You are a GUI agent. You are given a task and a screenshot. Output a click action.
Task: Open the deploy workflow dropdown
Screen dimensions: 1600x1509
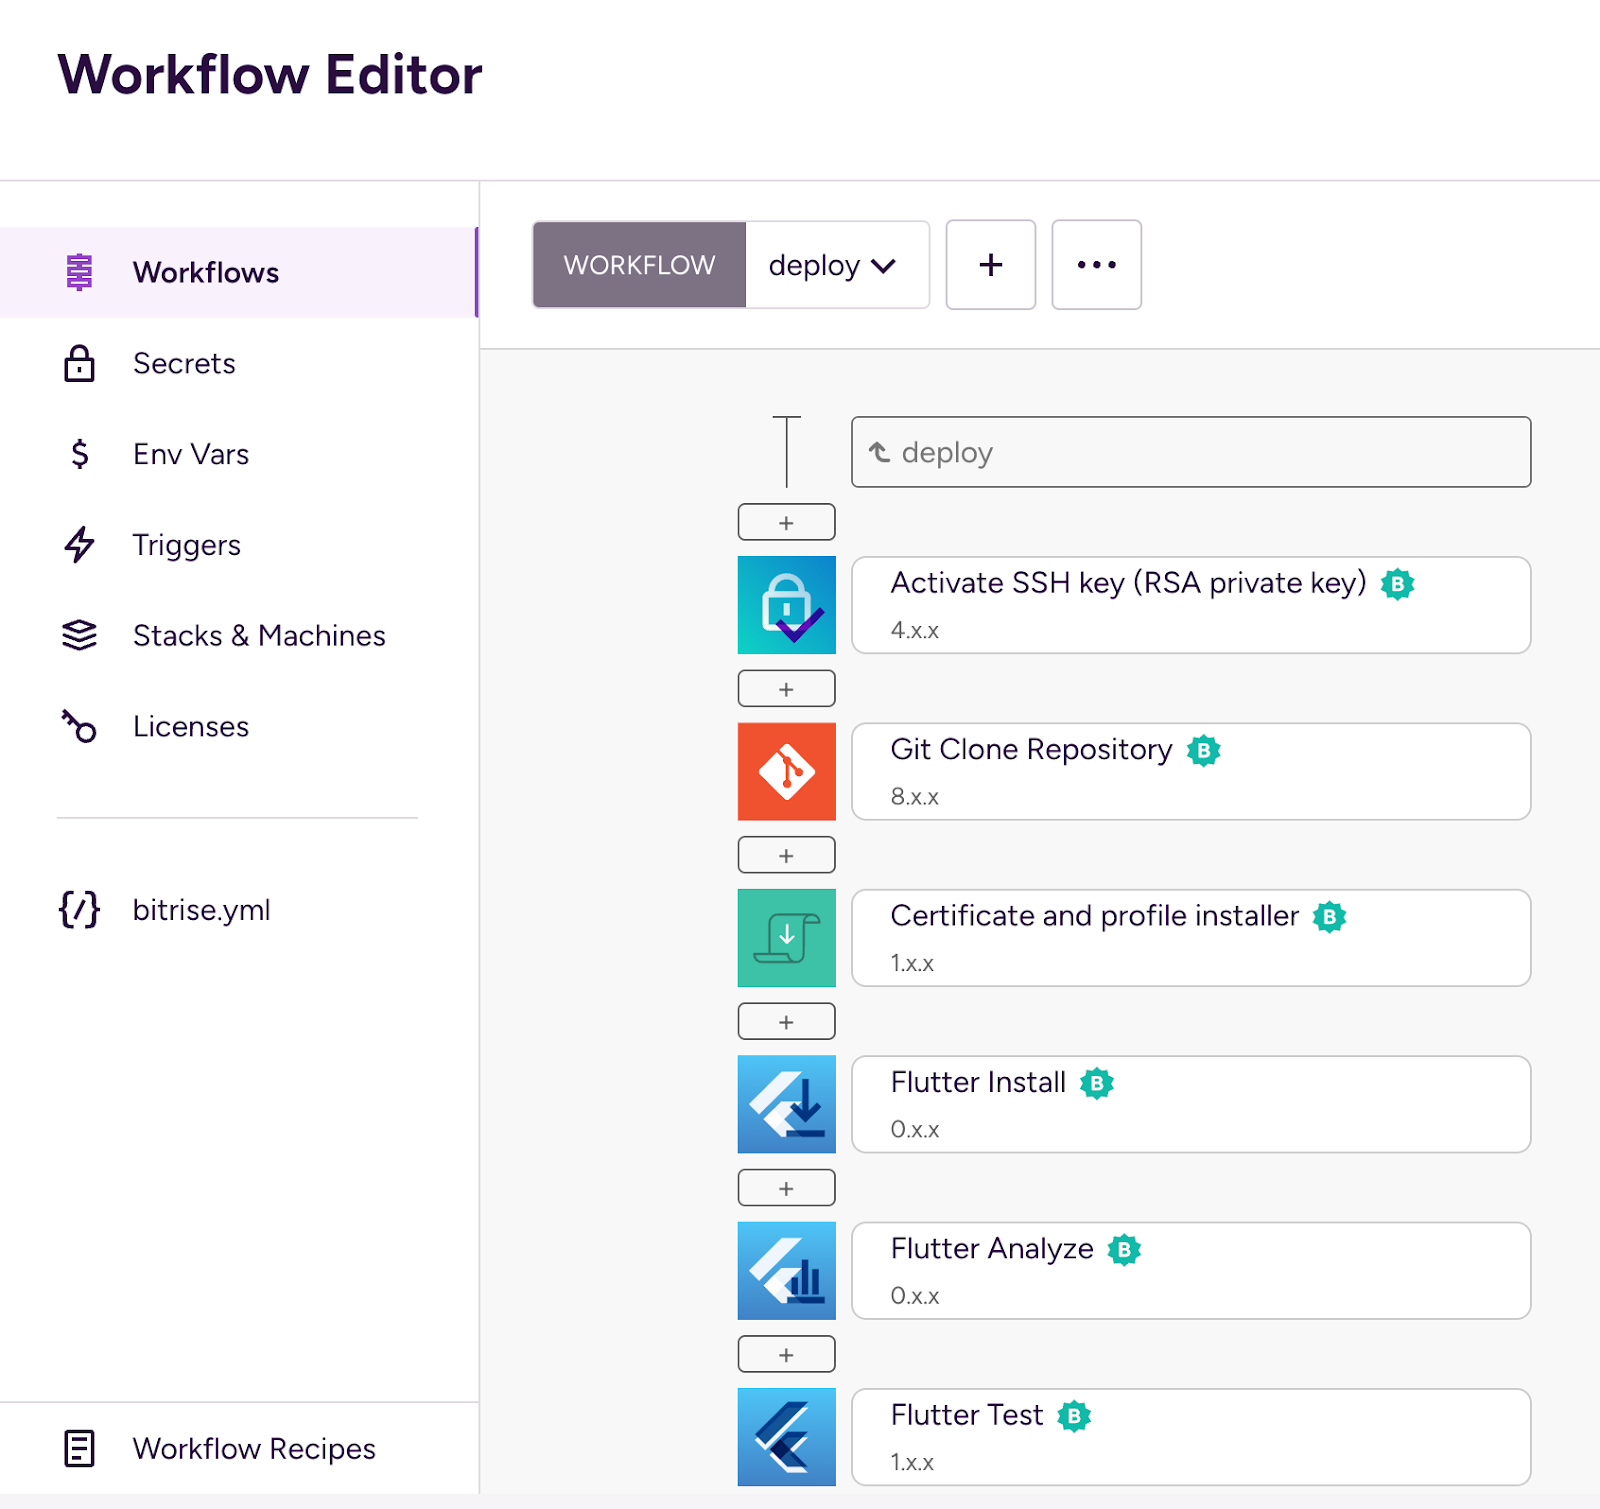click(835, 265)
